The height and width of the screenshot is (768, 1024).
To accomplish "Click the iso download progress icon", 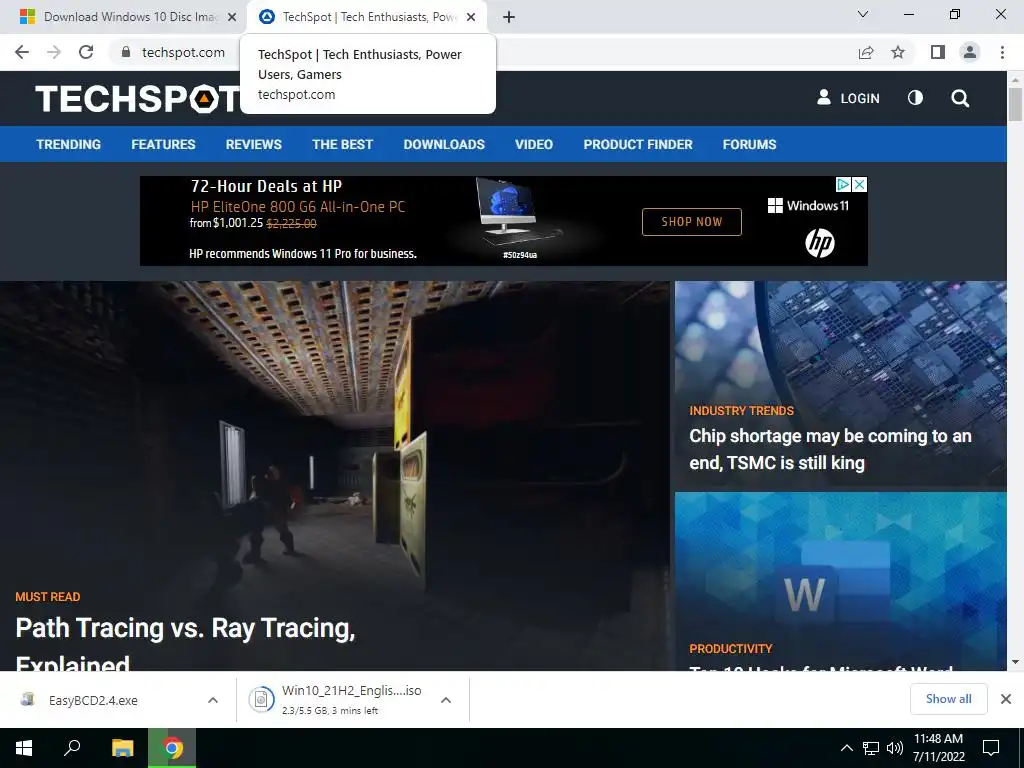I will coord(261,699).
